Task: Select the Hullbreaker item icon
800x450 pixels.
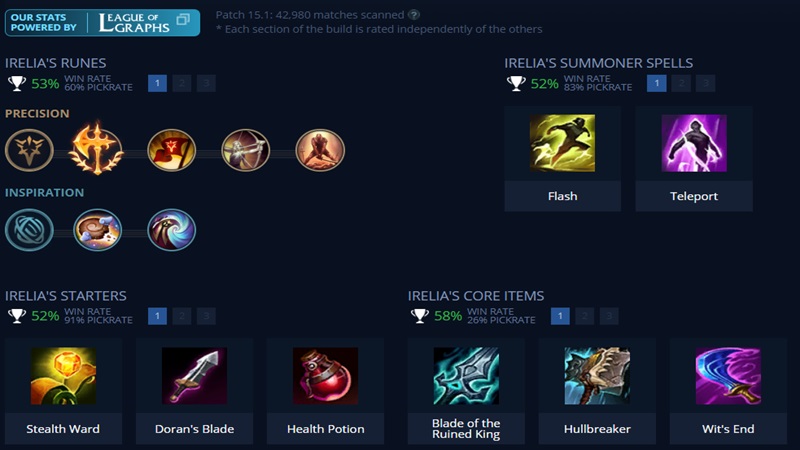Action: click(x=597, y=376)
